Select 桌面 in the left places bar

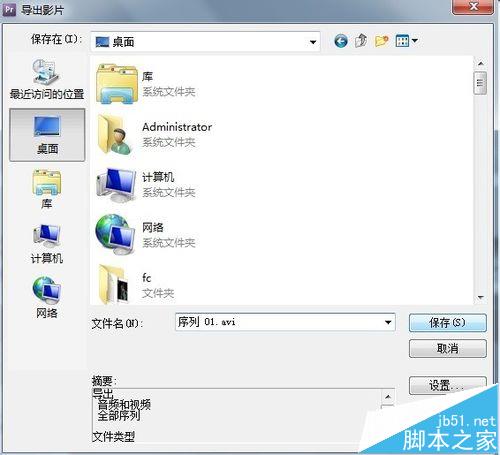47,135
